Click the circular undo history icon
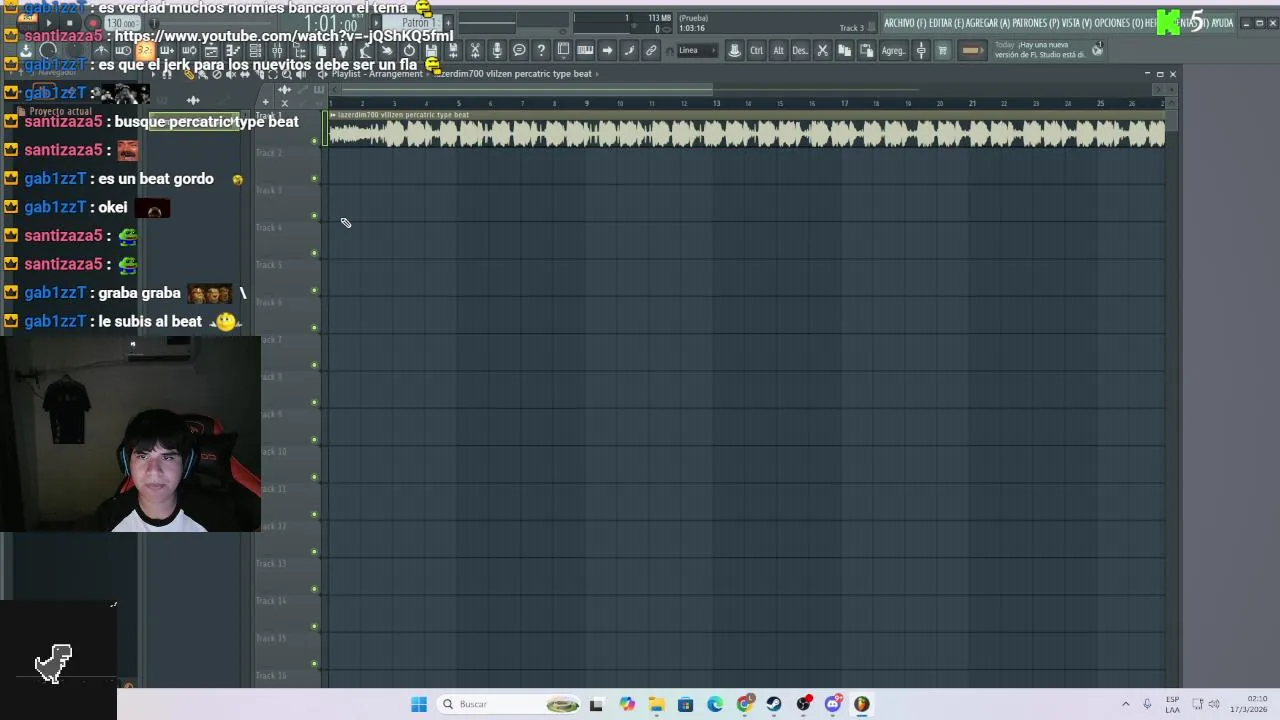 coord(409,50)
